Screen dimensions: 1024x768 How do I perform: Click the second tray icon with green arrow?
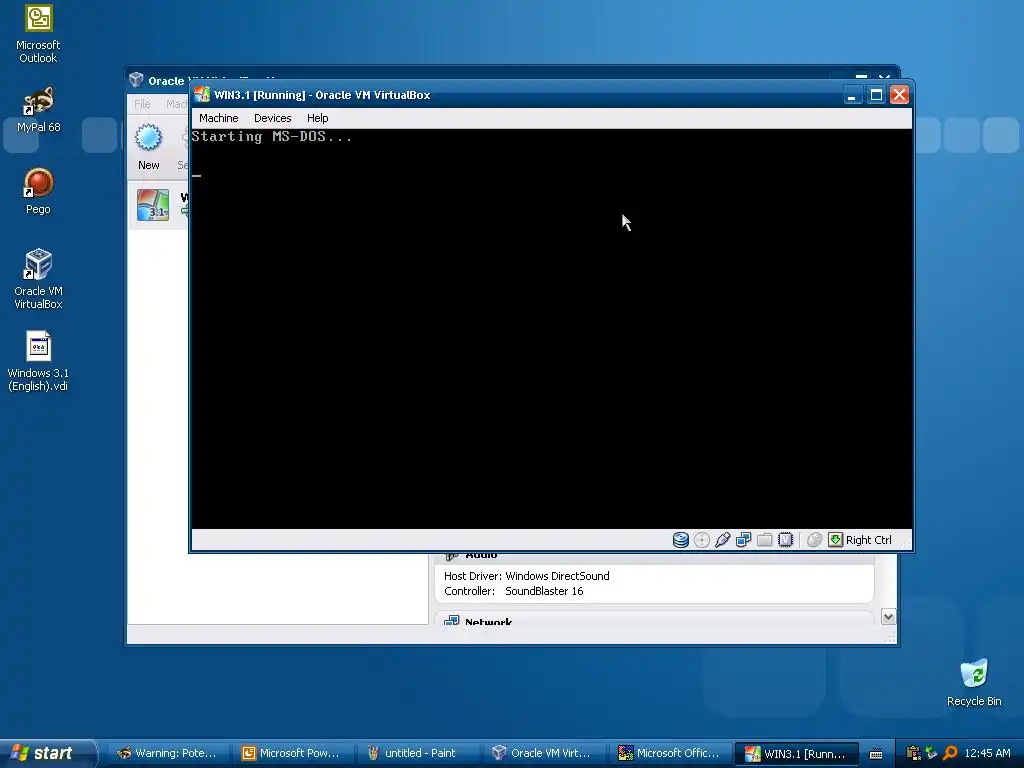931,753
